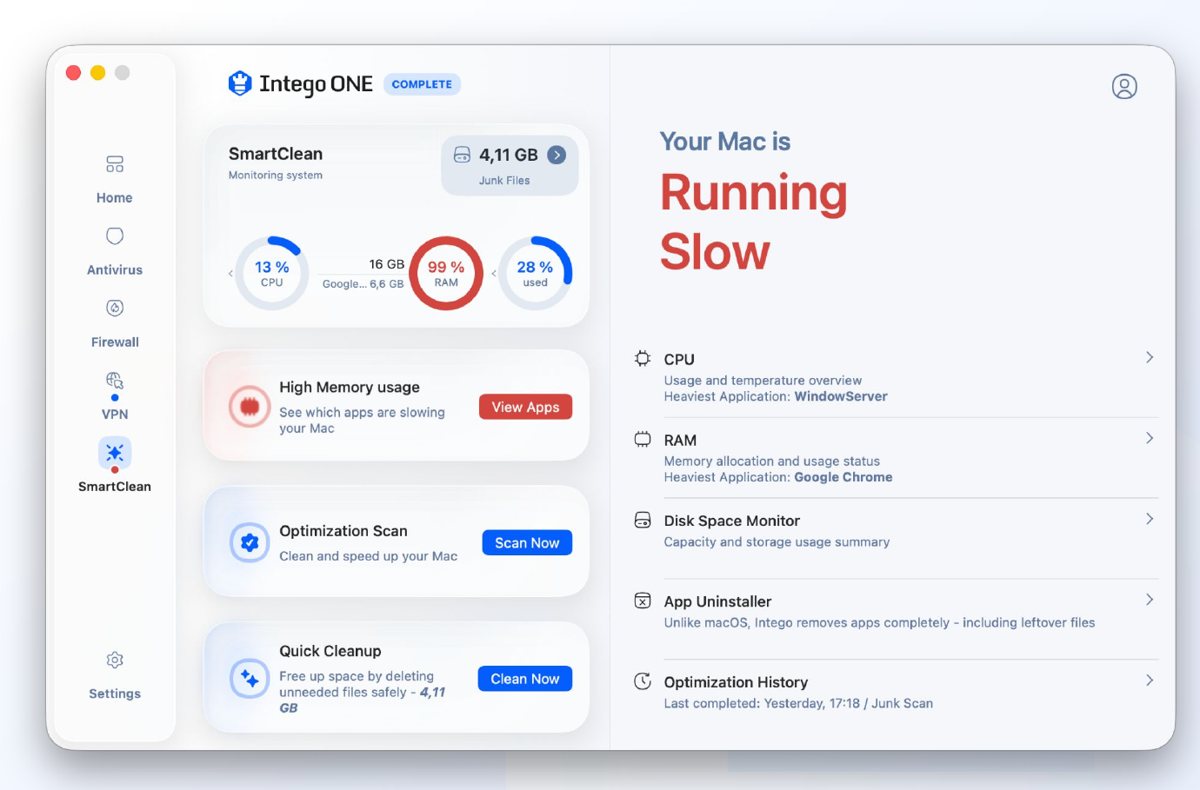This screenshot has height=790, width=1200.
Task: Expand the App Uninstaller chevron
Action: coord(1149,600)
